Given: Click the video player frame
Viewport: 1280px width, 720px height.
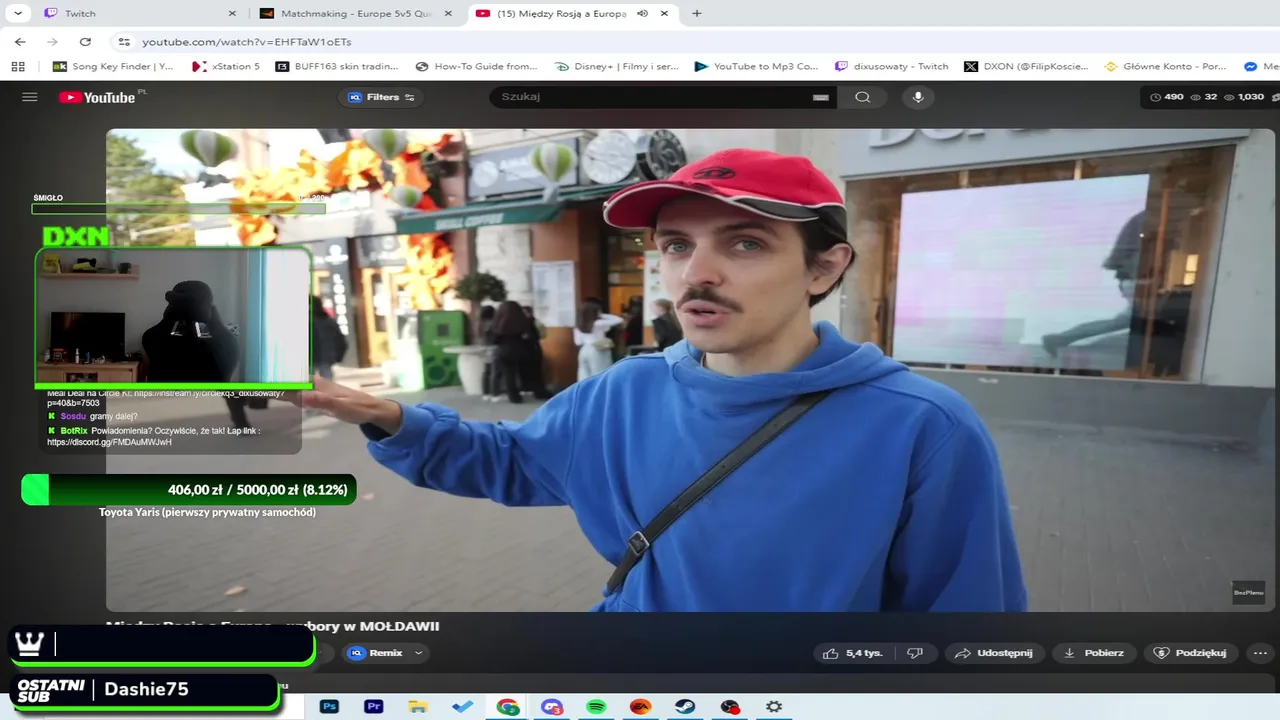Looking at the screenshot, I should pos(690,370).
